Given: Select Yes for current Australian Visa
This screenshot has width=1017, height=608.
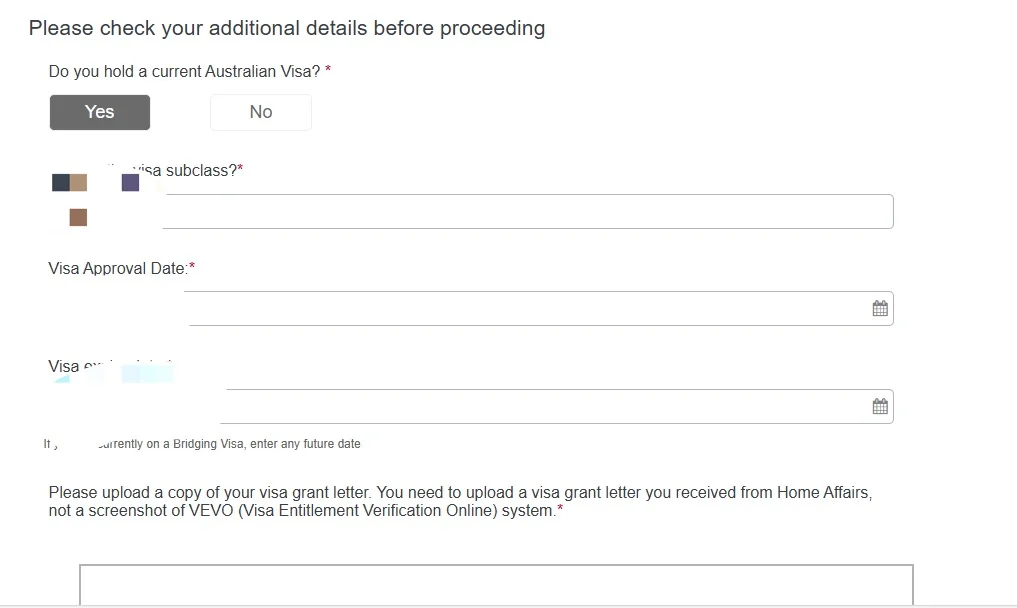Looking at the screenshot, I should tap(100, 112).
